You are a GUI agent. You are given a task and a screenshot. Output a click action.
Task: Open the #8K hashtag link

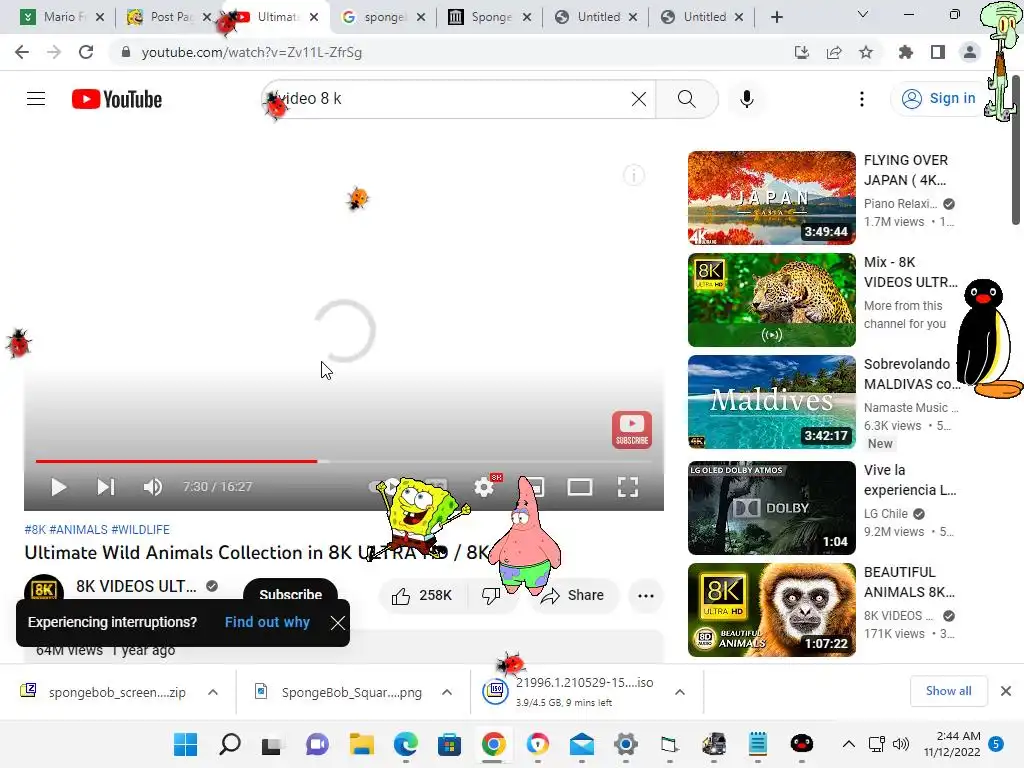click(35, 530)
